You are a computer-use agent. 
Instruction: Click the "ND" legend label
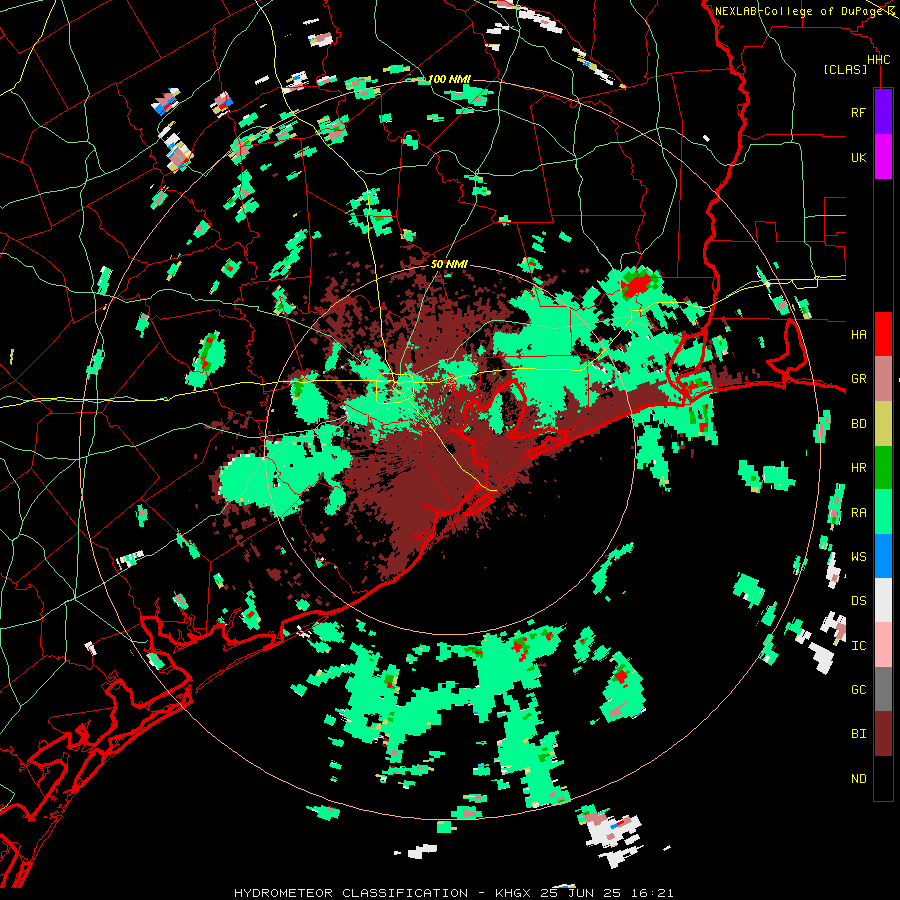click(x=858, y=779)
